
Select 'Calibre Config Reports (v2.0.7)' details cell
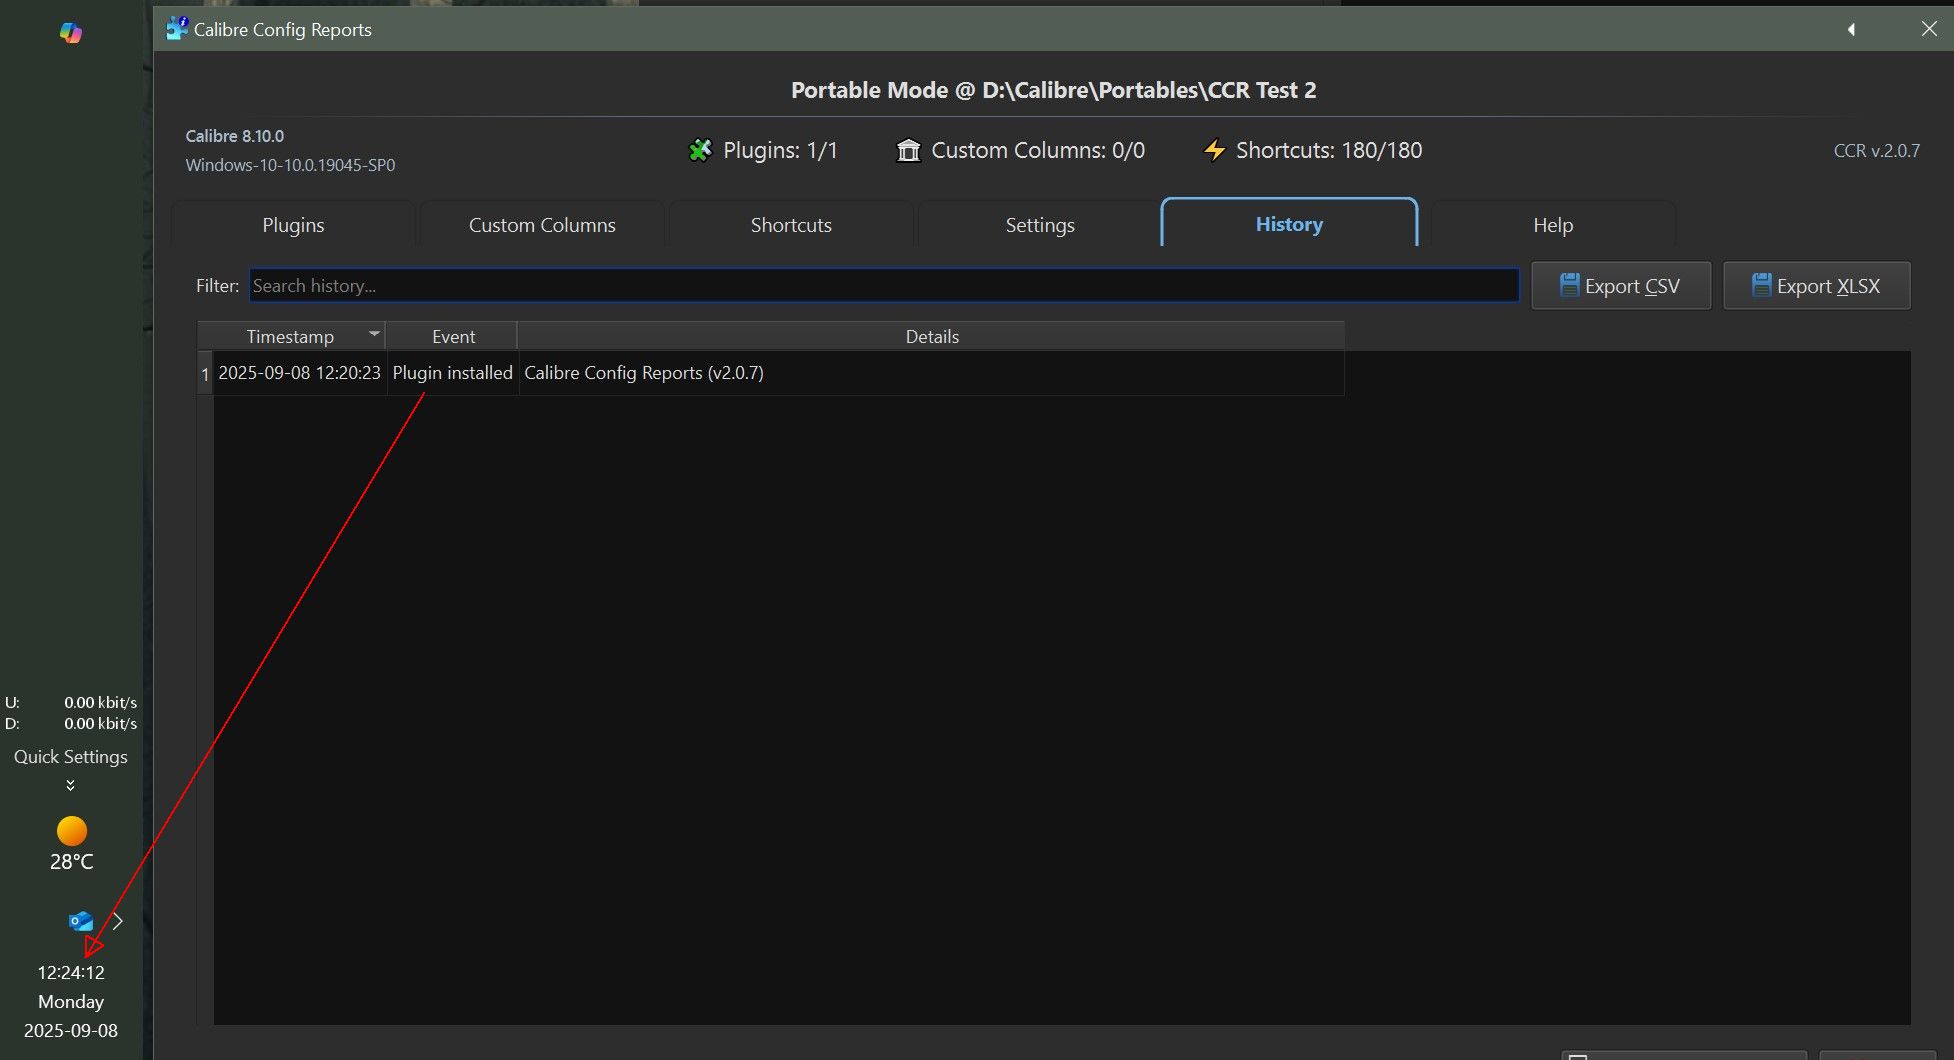point(931,373)
